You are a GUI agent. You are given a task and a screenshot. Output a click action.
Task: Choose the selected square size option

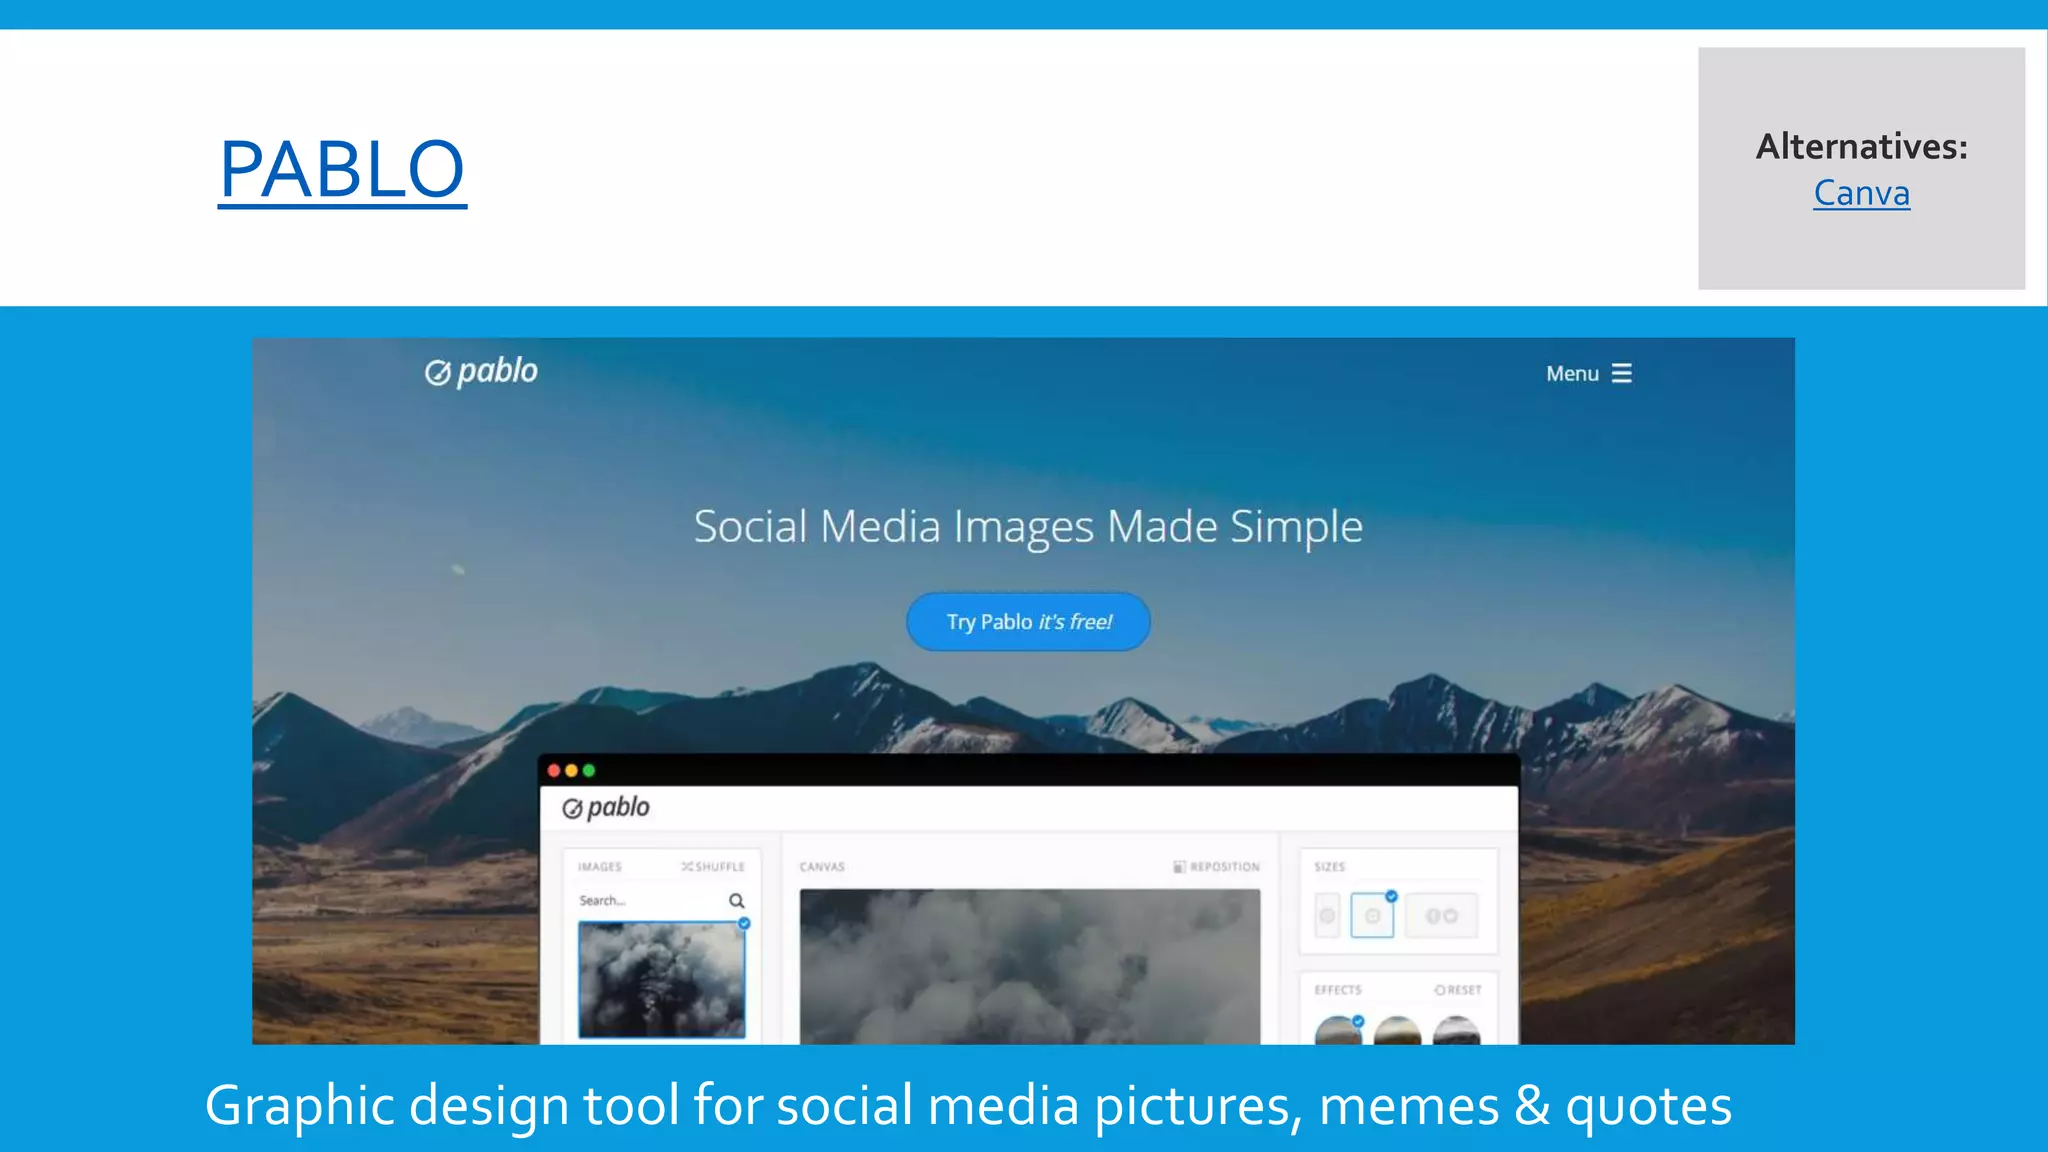(x=1372, y=915)
